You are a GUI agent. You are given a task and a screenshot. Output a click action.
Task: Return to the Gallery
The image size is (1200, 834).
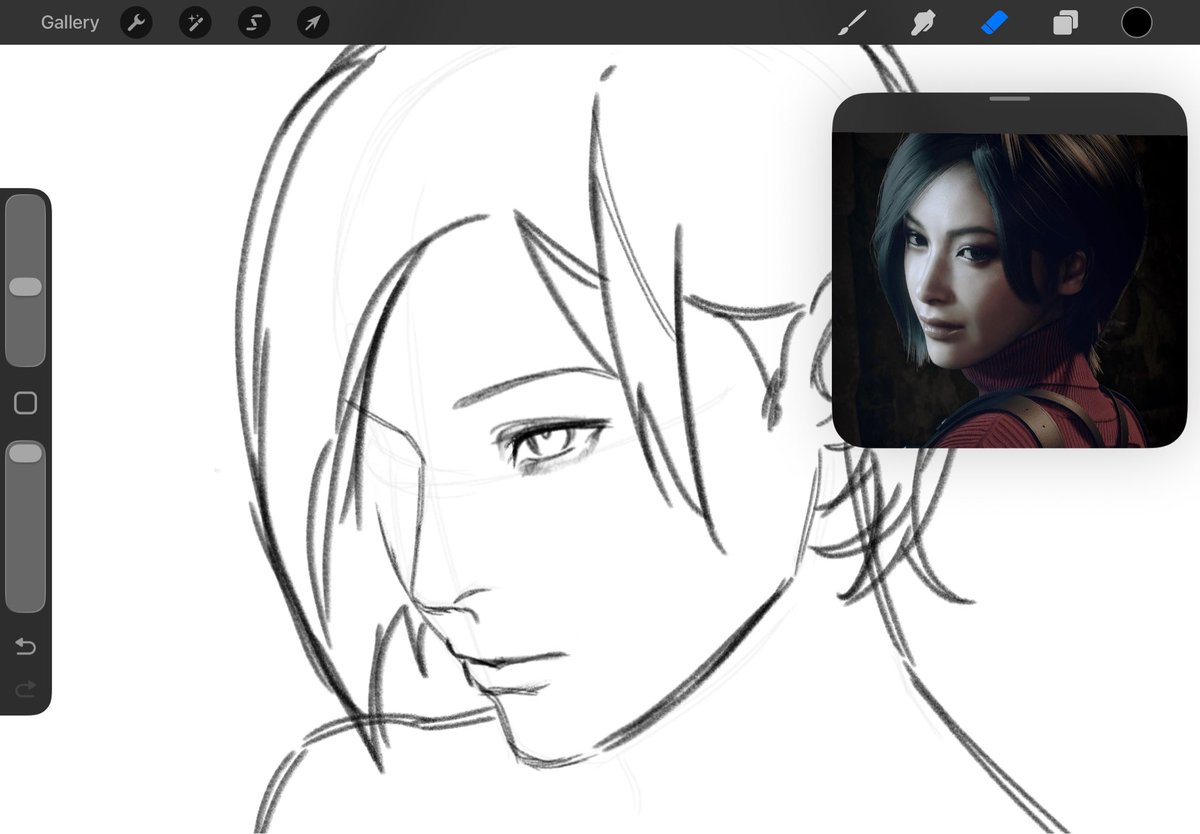pos(70,22)
